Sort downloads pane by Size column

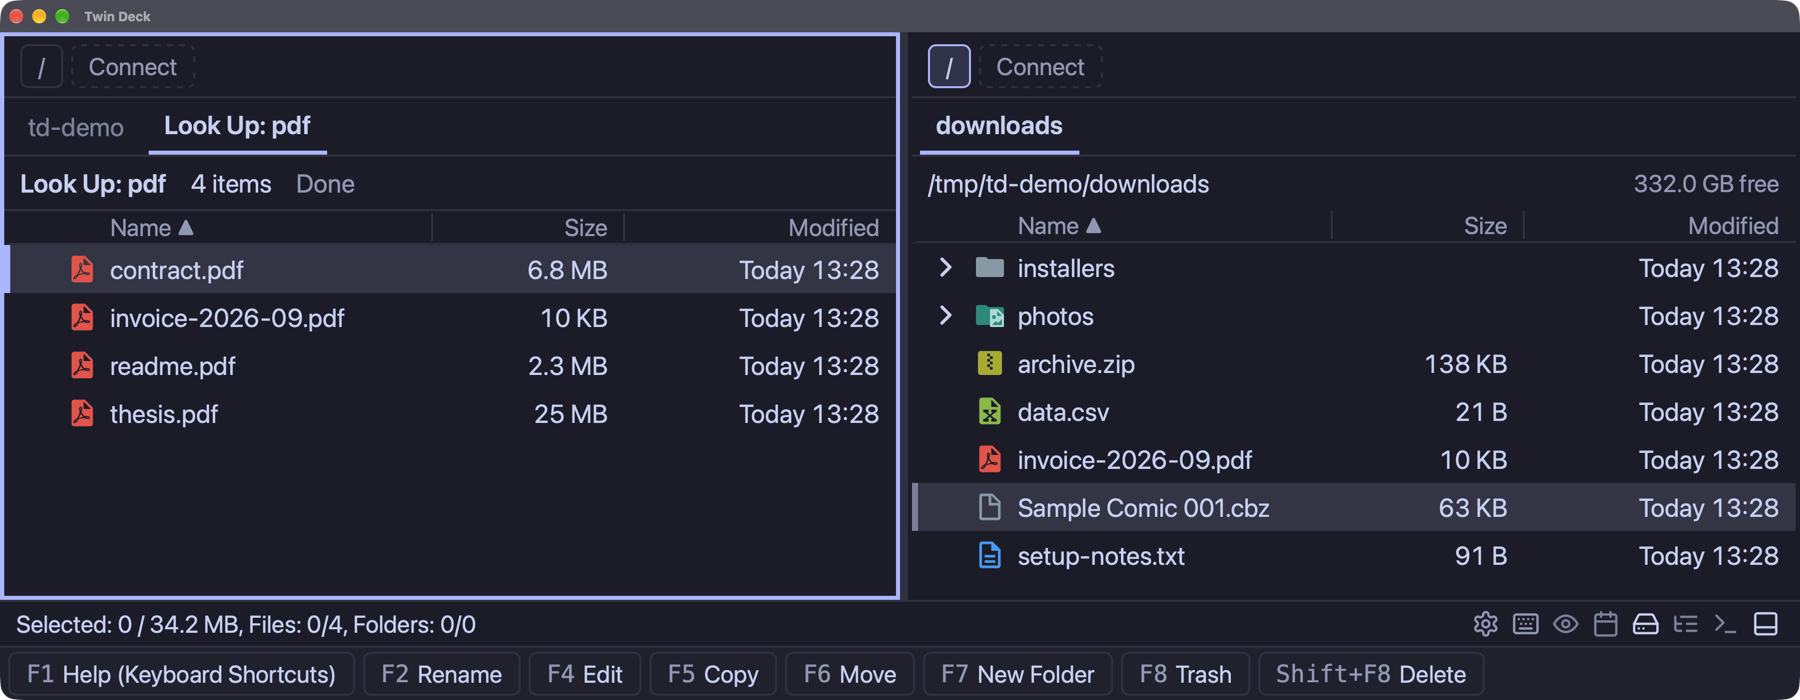click(x=1485, y=226)
